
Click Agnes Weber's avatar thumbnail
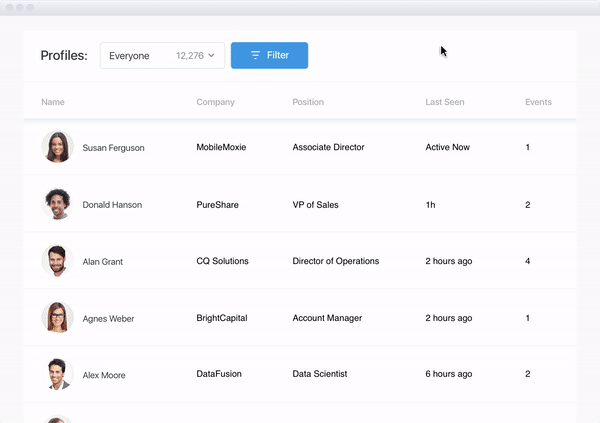tap(57, 317)
